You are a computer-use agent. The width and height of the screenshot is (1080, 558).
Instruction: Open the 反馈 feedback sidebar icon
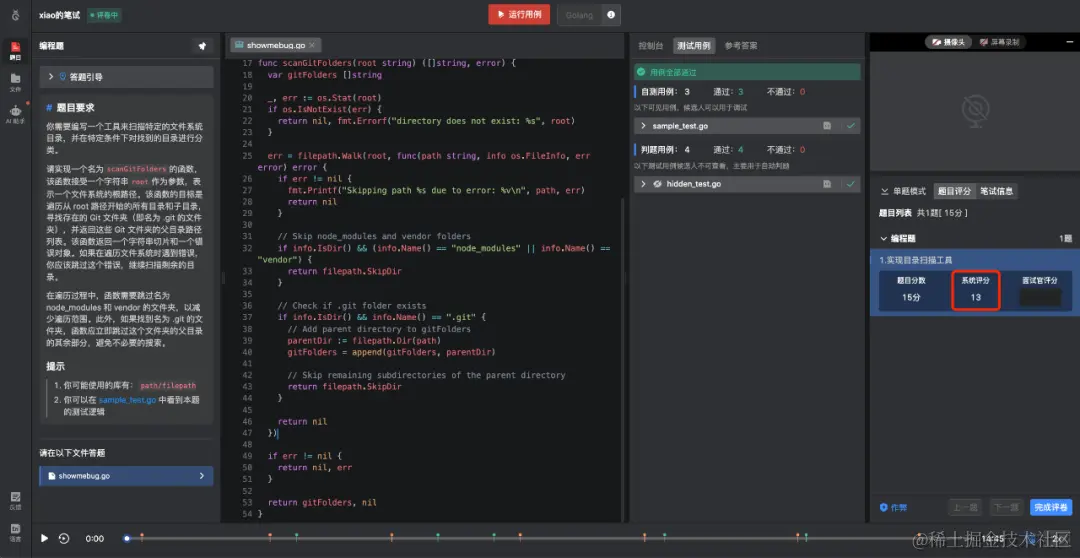15,501
